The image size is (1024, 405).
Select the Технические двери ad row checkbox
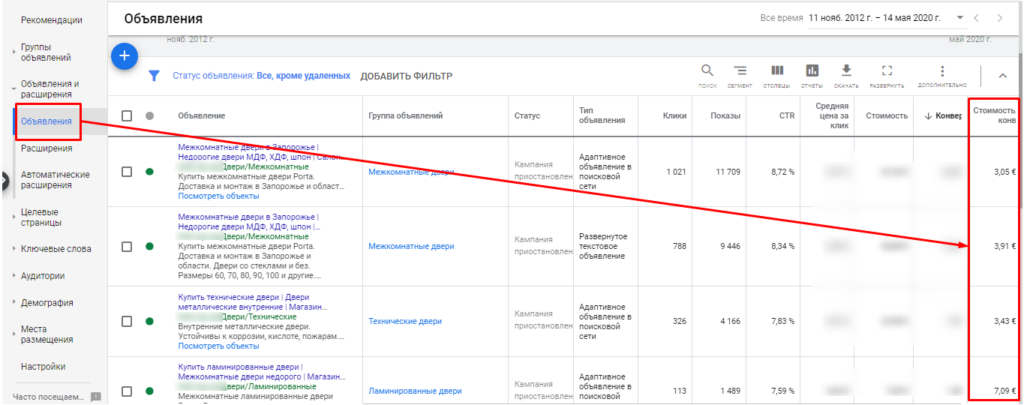pos(127,321)
